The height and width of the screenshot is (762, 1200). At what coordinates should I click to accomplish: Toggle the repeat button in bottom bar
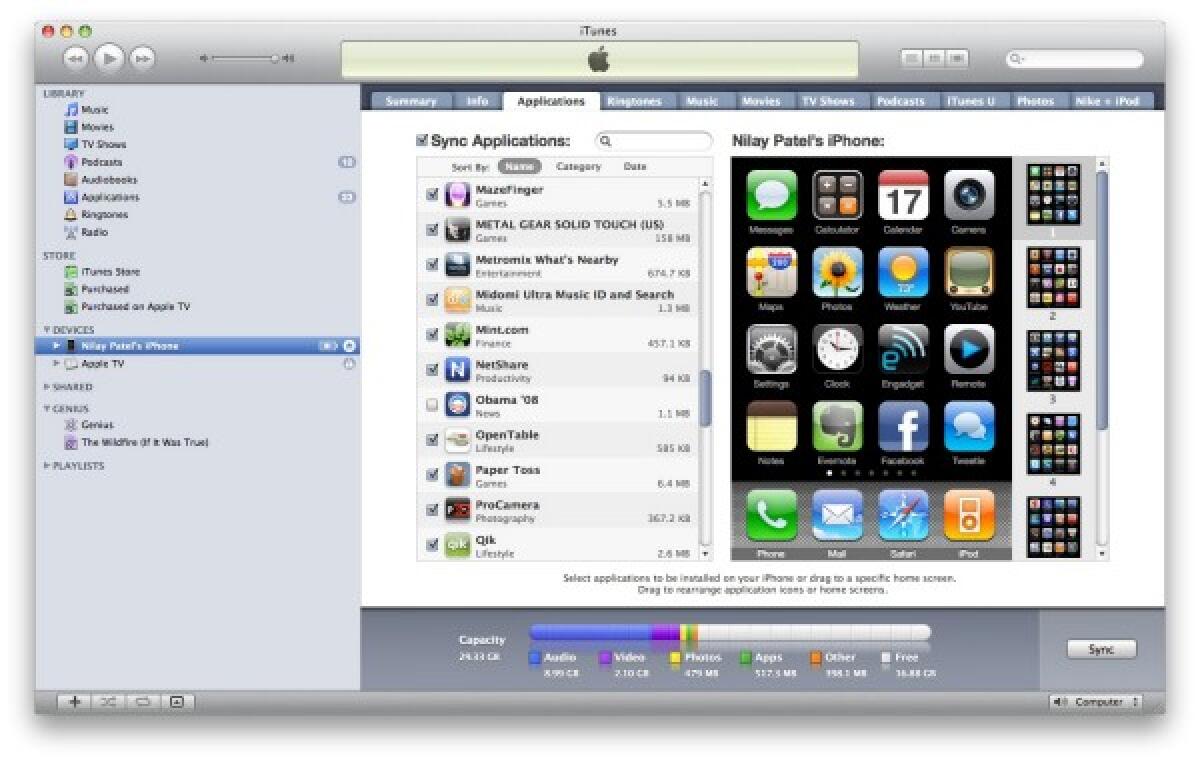click(x=142, y=702)
